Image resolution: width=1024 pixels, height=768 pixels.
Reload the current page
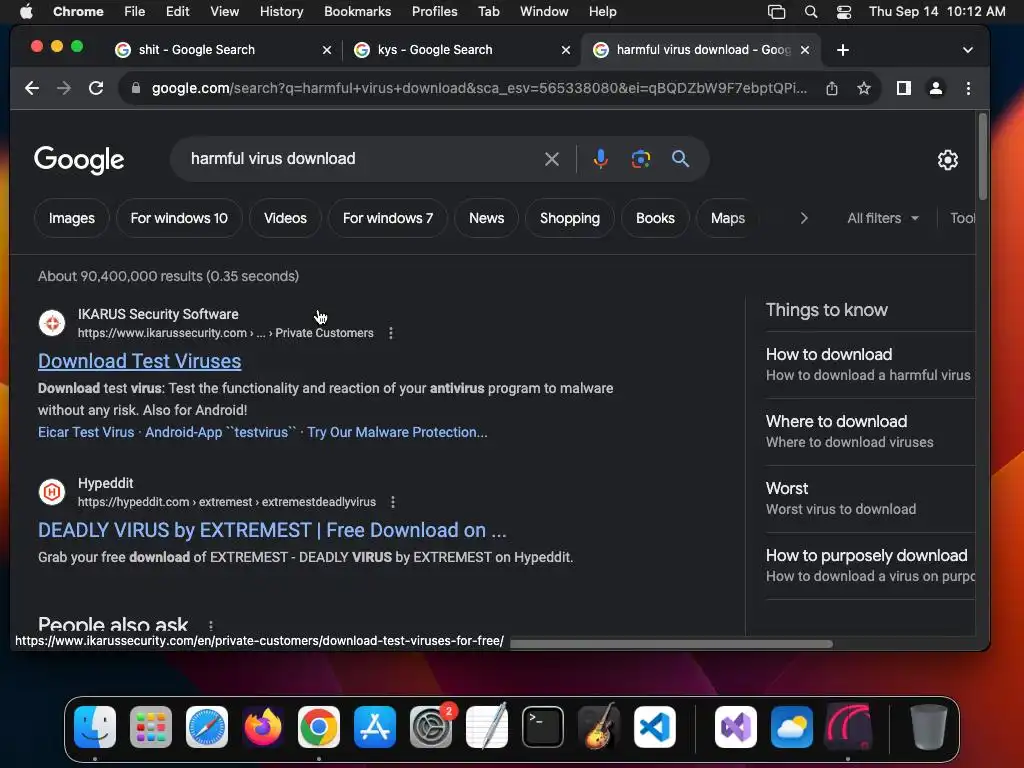pos(96,88)
